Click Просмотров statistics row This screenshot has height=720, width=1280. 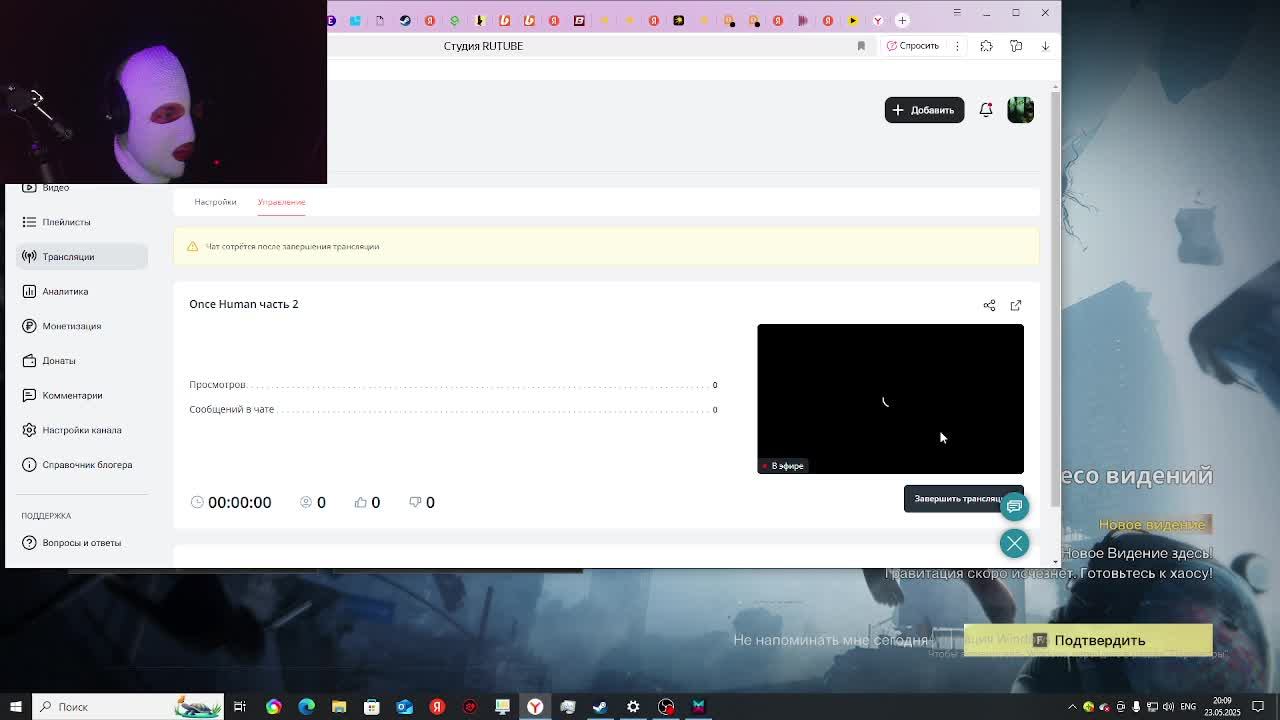(x=453, y=385)
